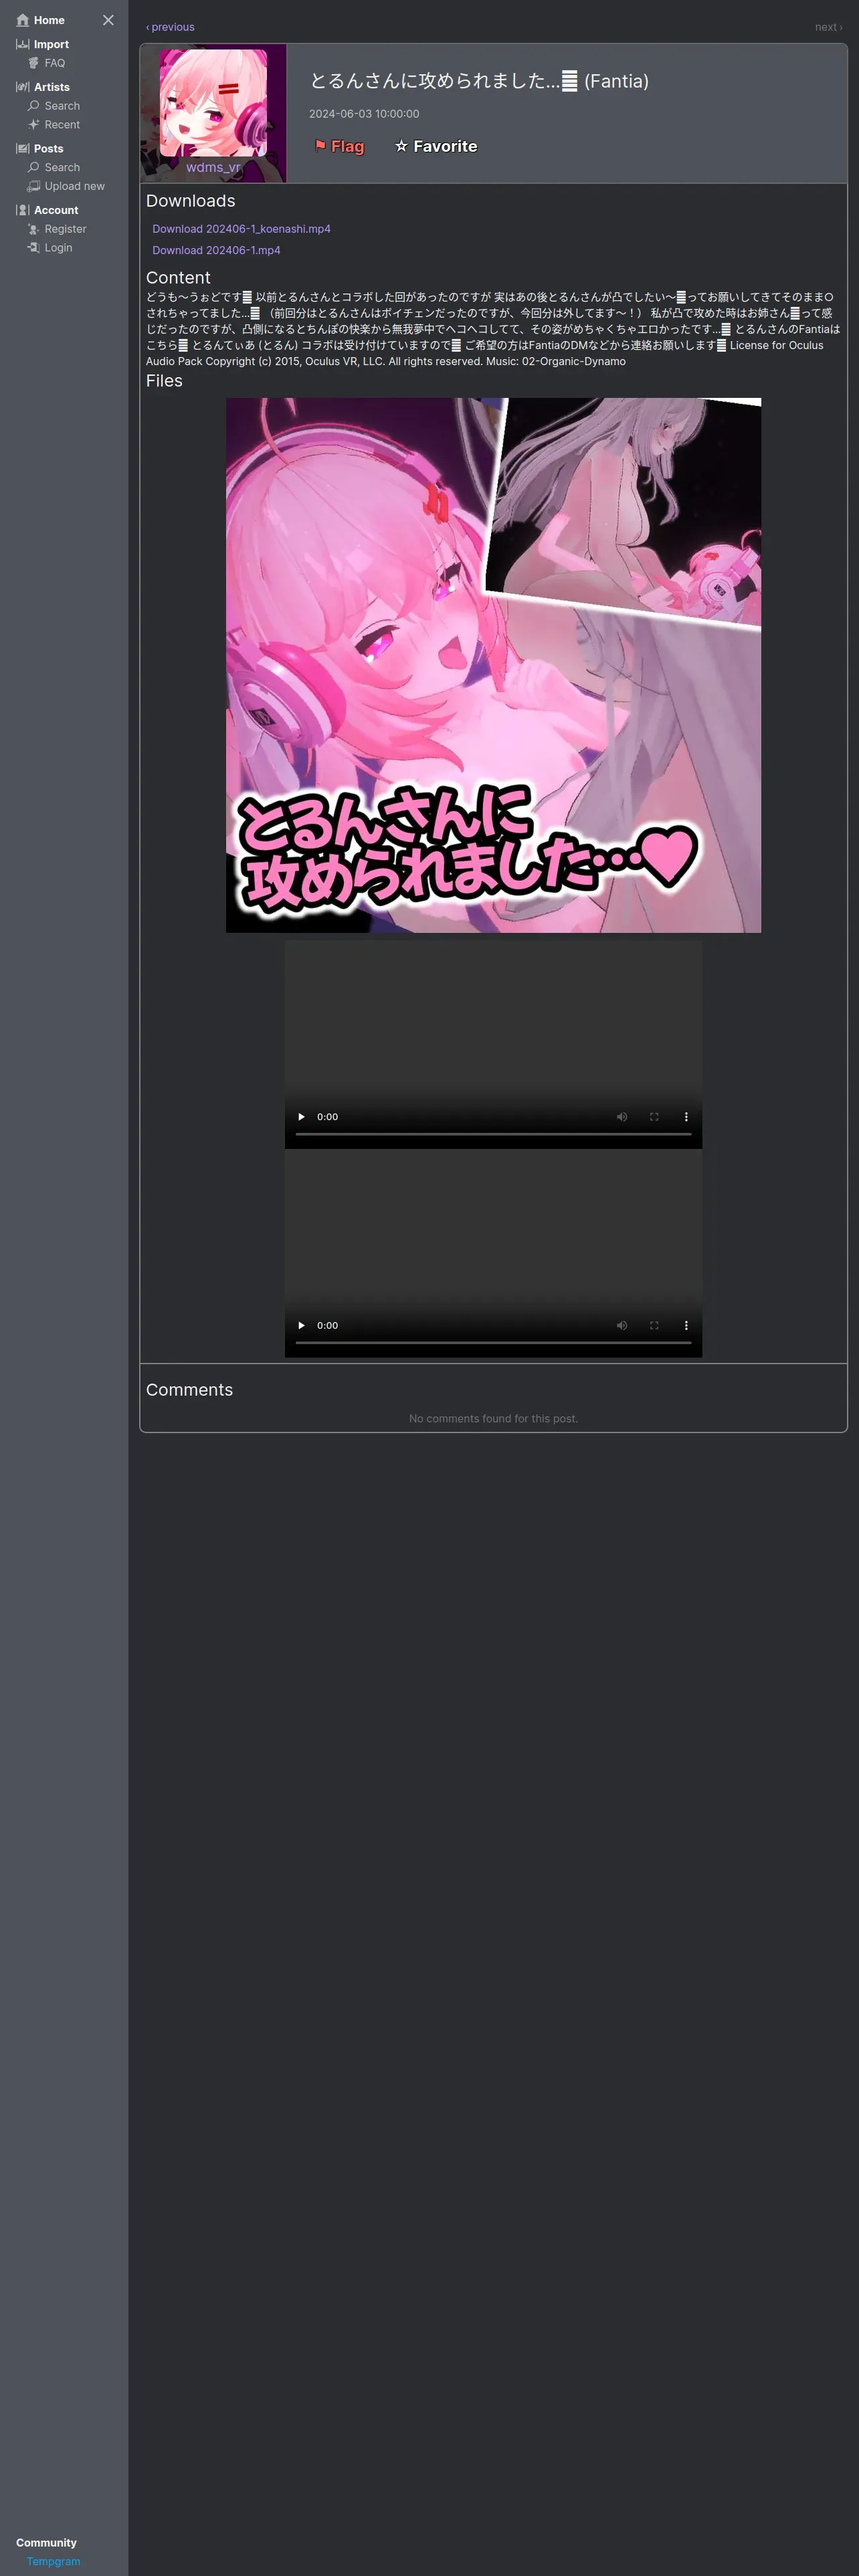
Task: Close the sidebar with the X icon
Action: click(x=108, y=20)
